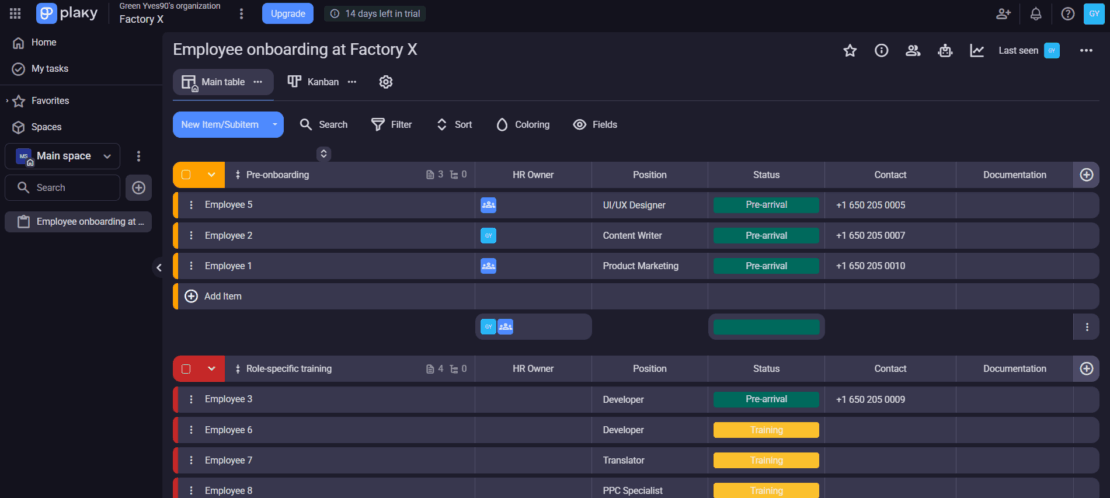Select all items in Role-specific training
This screenshot has height=498, width=1110.
(x=186, y=368)
